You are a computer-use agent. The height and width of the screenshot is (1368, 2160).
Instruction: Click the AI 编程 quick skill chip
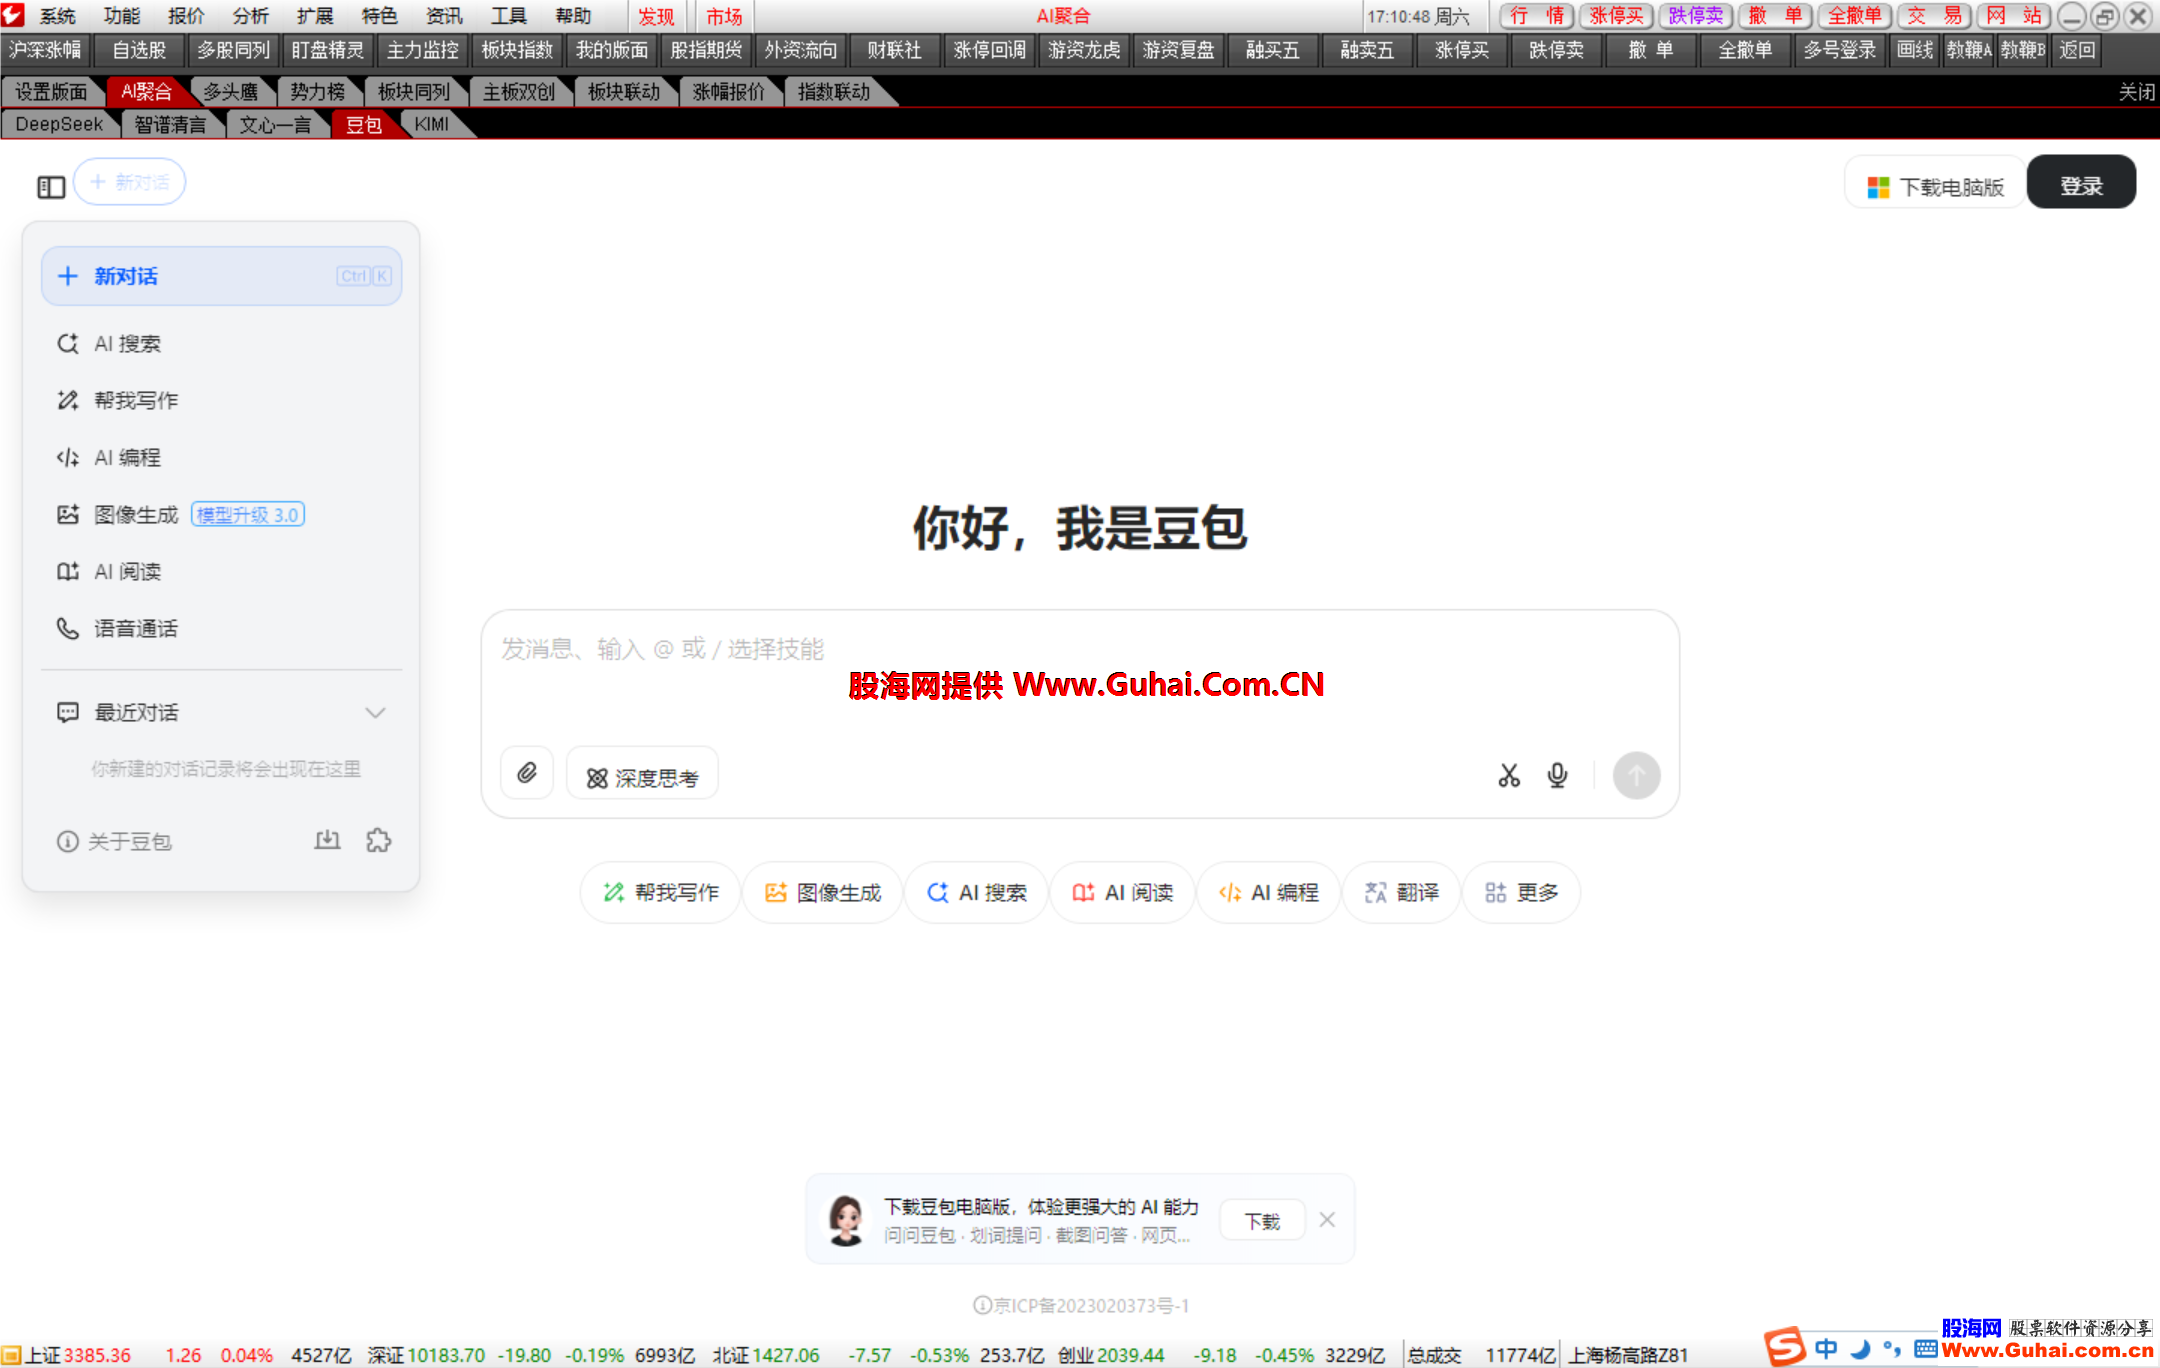point(1269,892)
